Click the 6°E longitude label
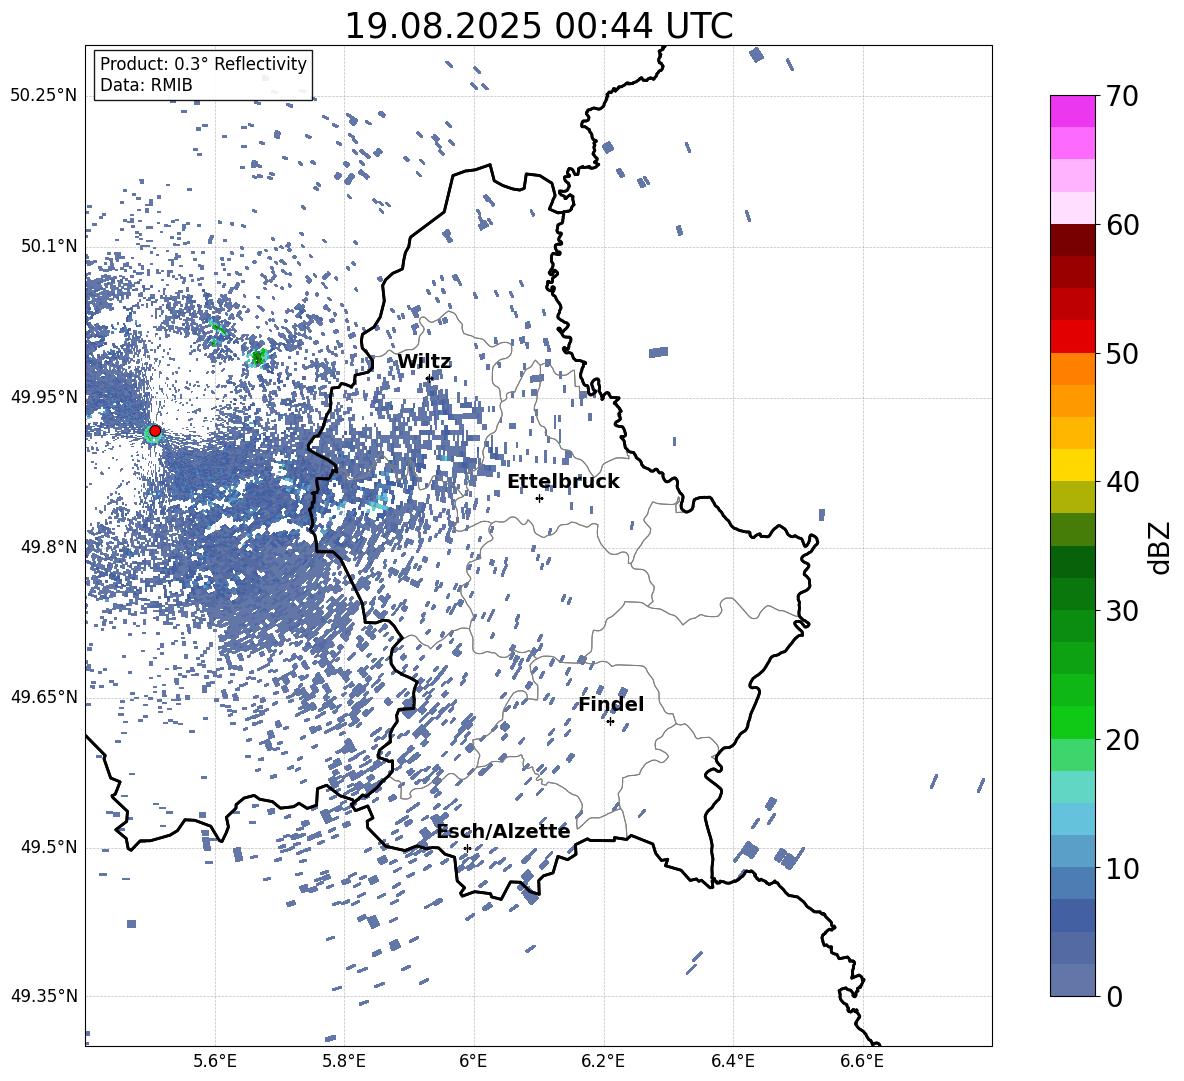This screenshot has width=1184, height=1081. 473,1061
